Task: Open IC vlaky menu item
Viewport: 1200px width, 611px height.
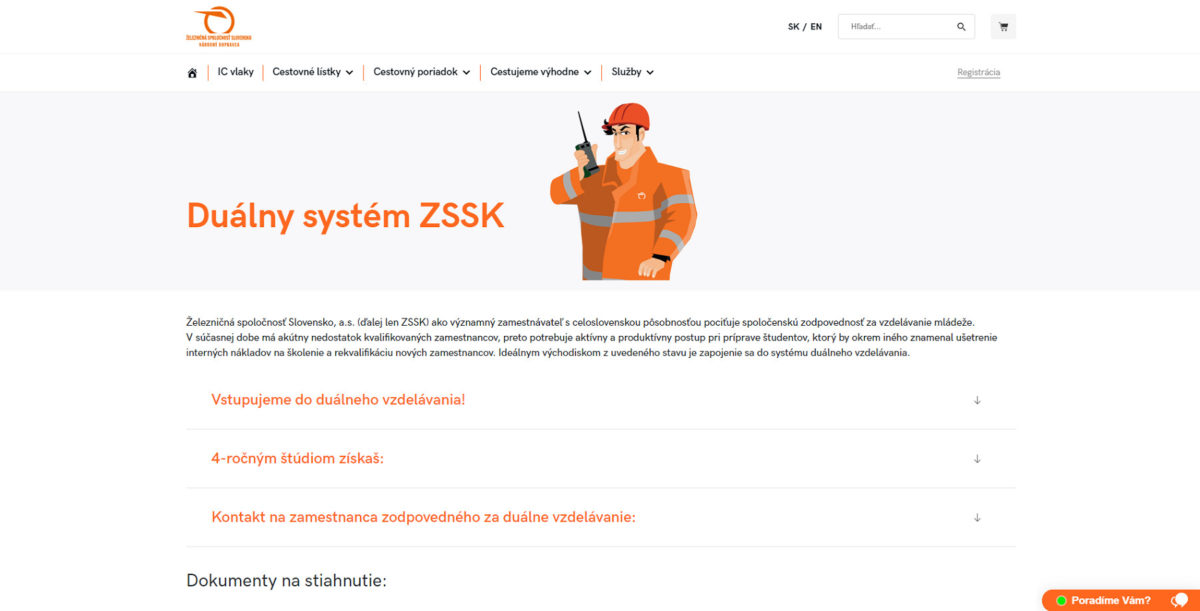Action: 236,72
